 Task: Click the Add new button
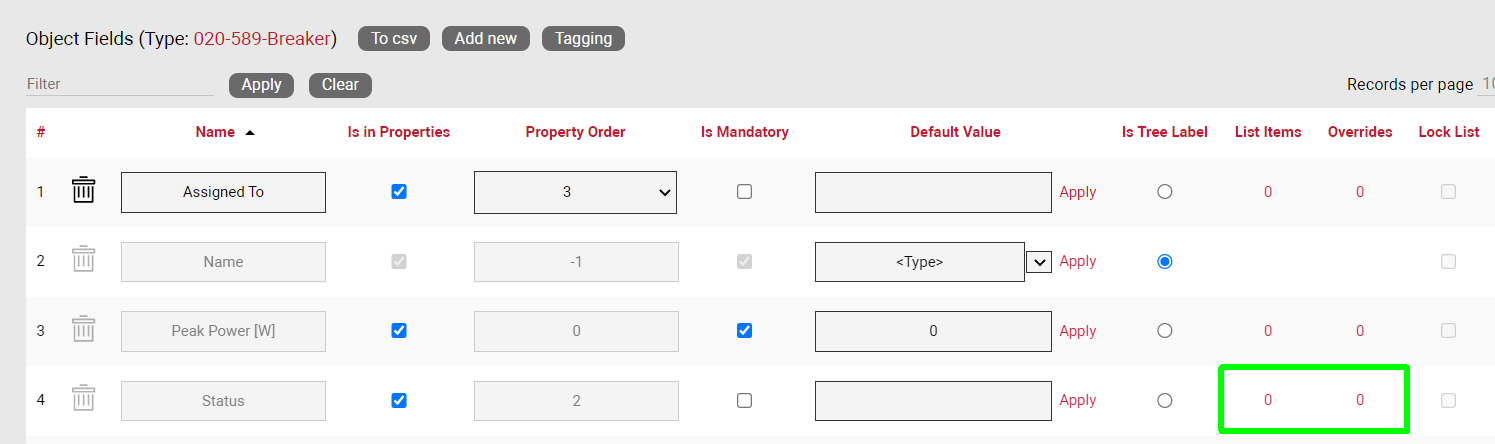485,38
